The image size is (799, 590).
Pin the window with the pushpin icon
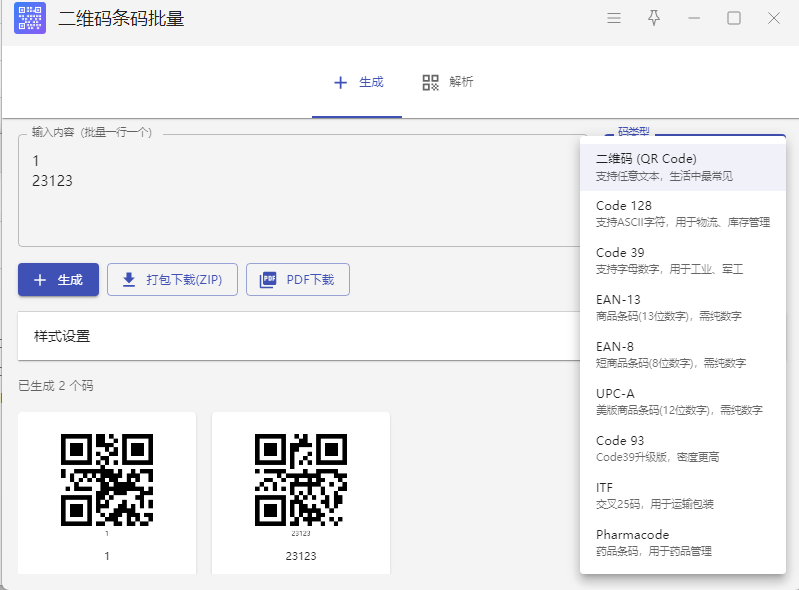tap(654, 18)
